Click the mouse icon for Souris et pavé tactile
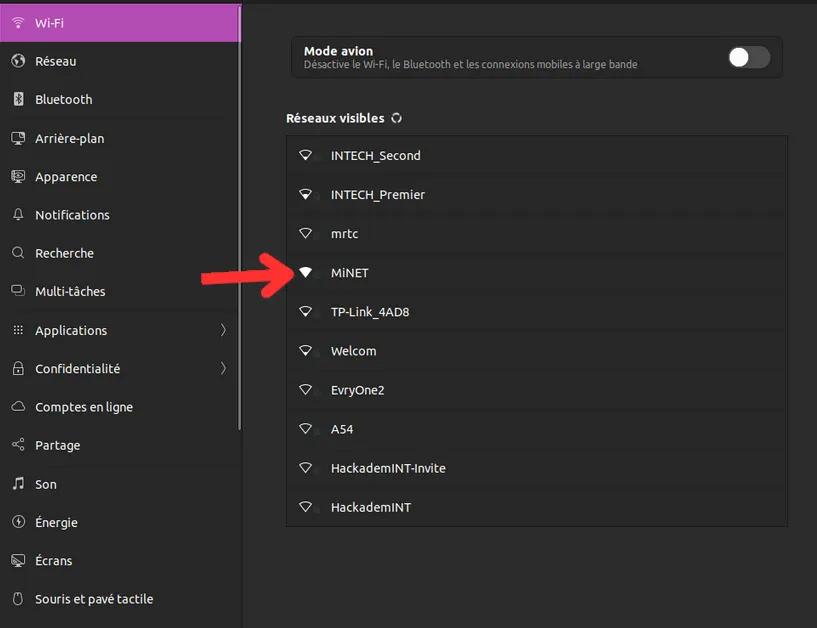Viewport: 817px width, 628px height. click(x=18, y=598)
